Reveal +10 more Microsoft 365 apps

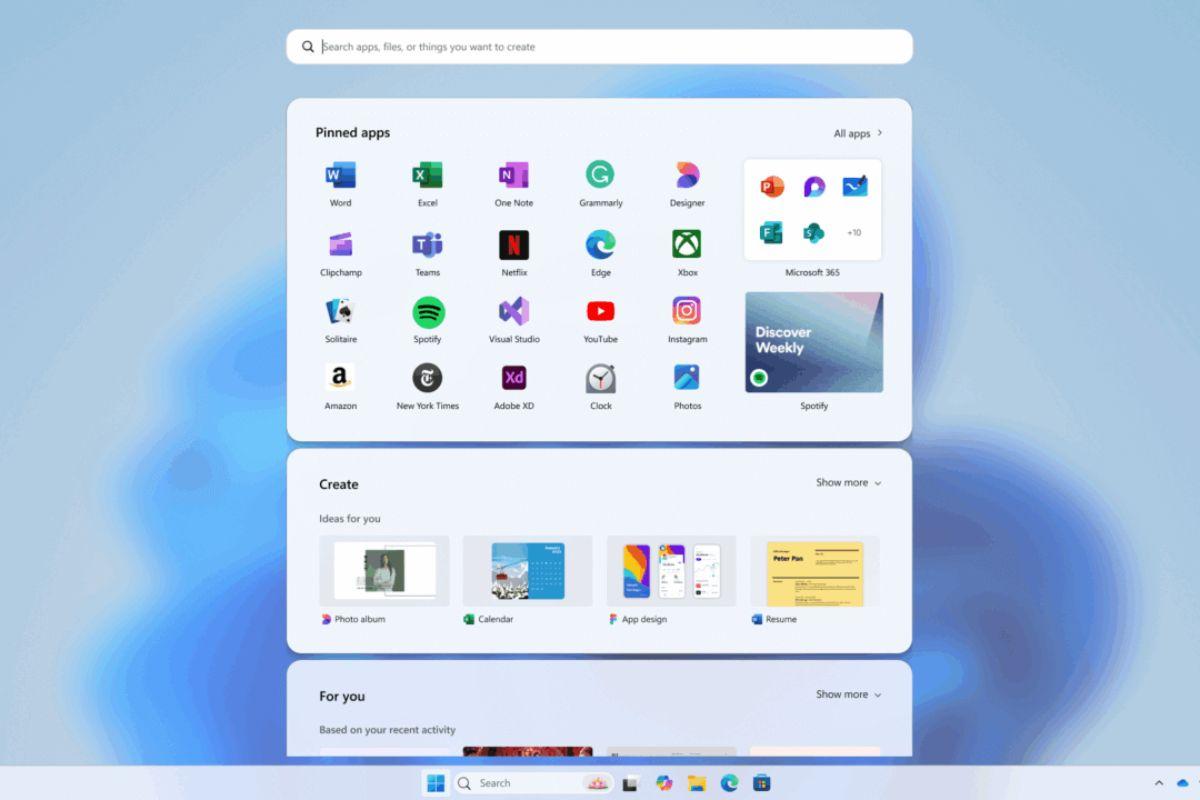pos(854,232)
